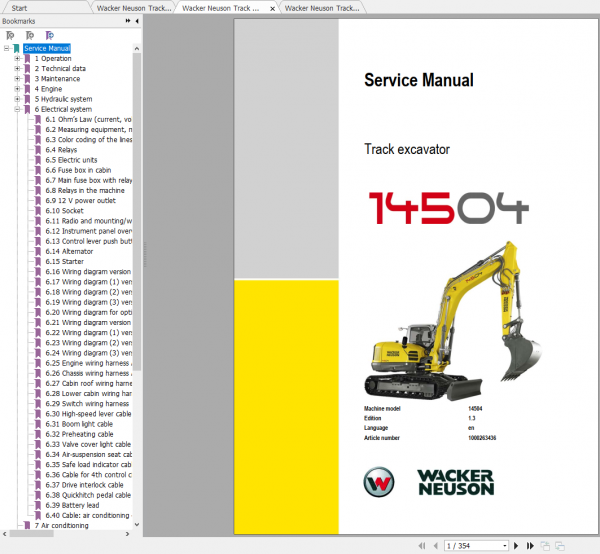Open bookmark 6.25 Engine wiring harness
600x554 pixels.
click(88, 363)
